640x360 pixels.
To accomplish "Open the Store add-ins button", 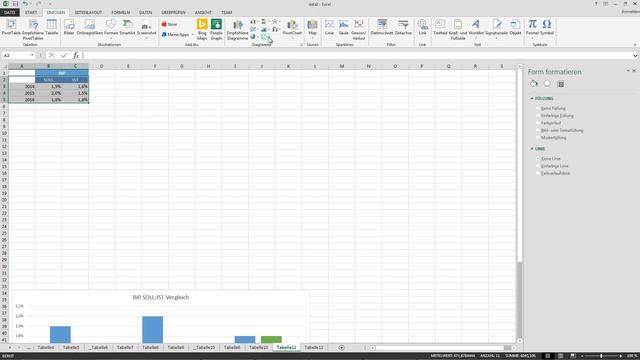I will (x=169, y=24).
